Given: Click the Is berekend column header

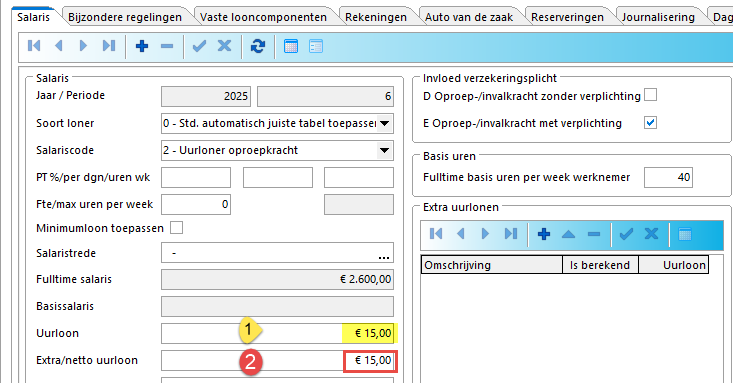Looking at the screenshot, I should pyautogui.click(x=600, y=265).
